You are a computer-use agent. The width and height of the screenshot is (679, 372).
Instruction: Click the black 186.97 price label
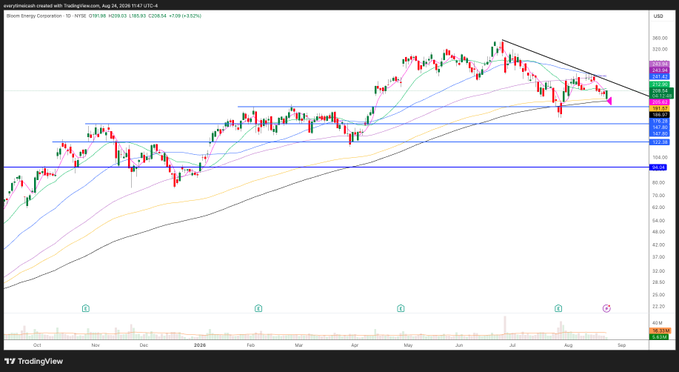pyautogui.click(x=660, y=115)
